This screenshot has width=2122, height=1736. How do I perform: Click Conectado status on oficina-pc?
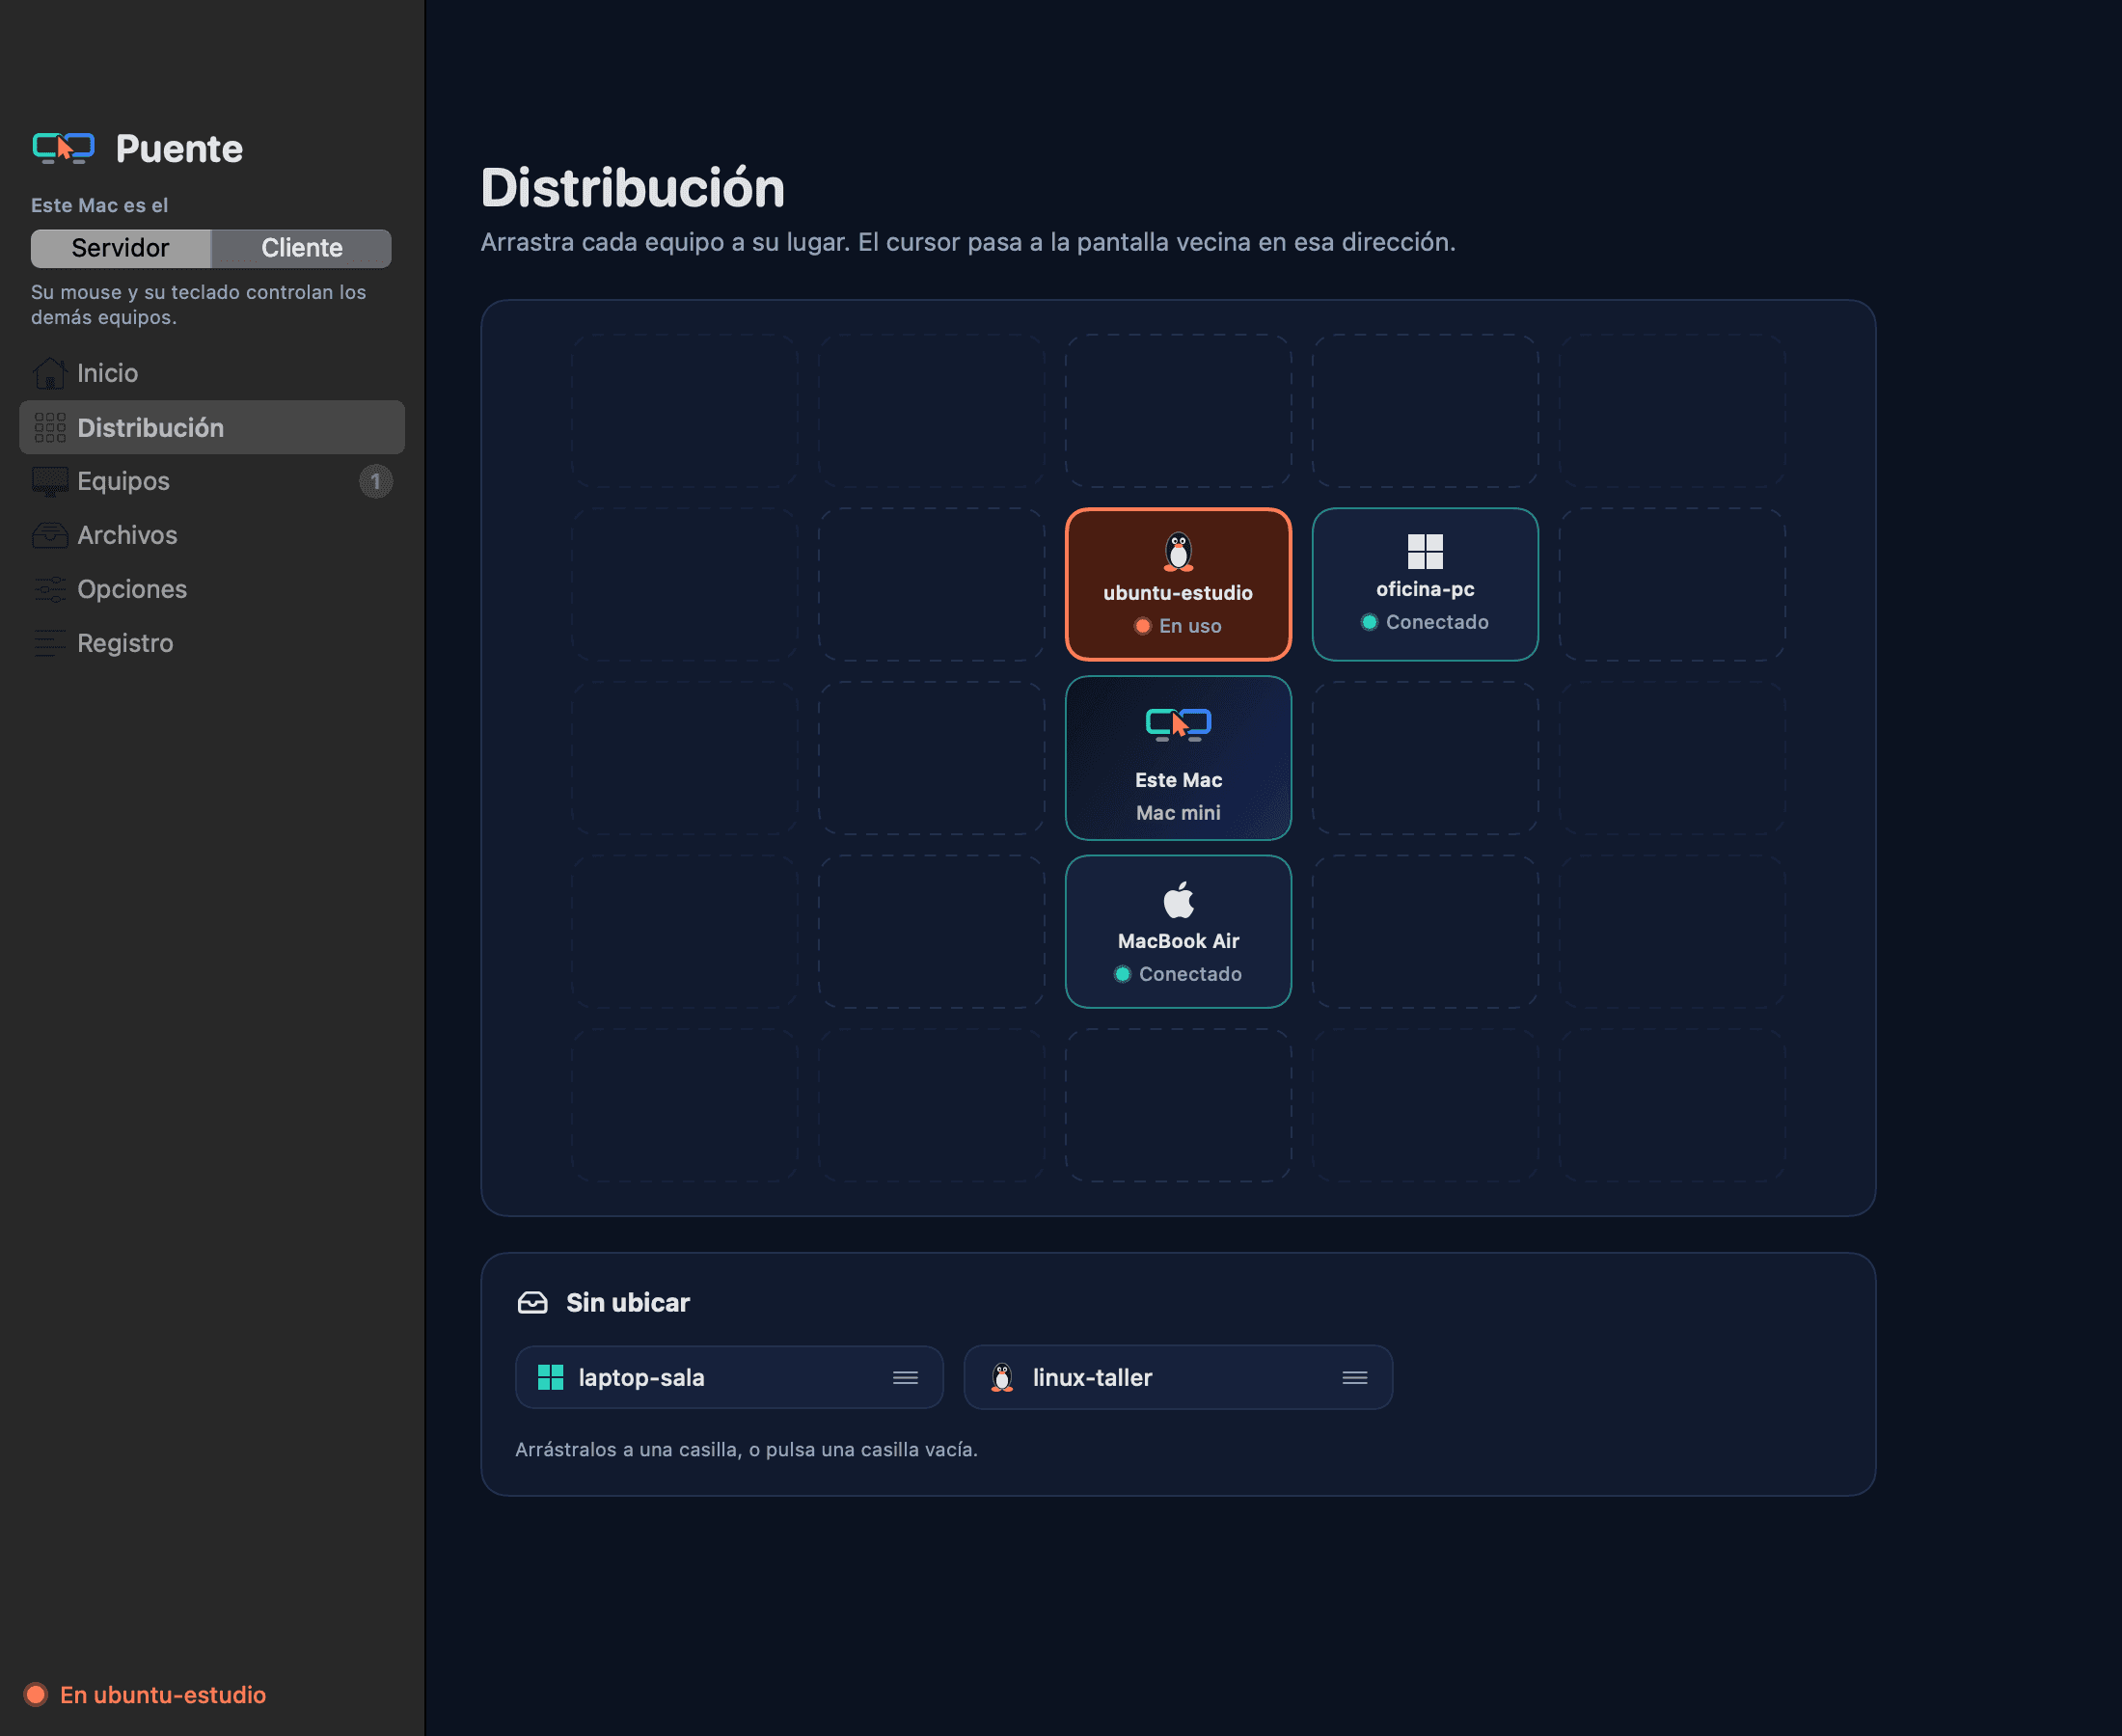point(1425,622)
